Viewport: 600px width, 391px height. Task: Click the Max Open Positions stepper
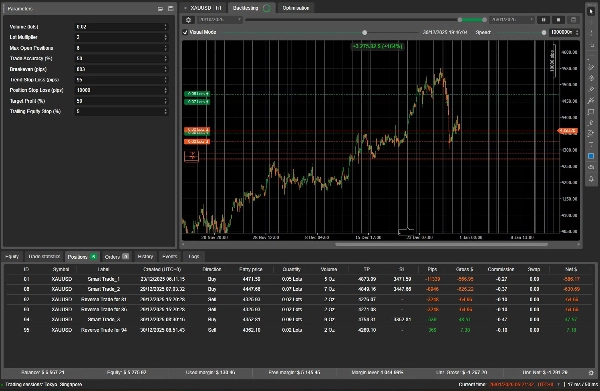(x=165, y=48)
